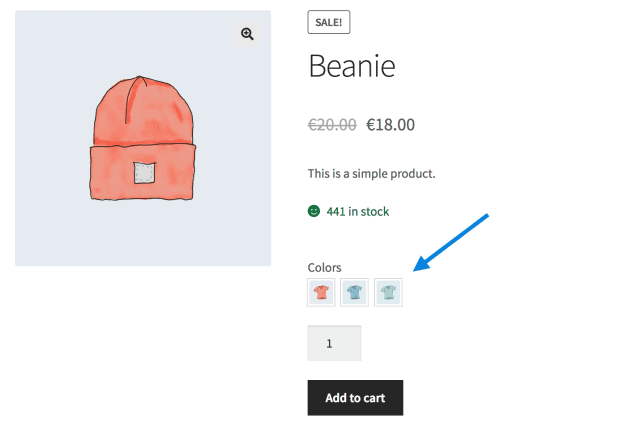Select the teal t-shirt color swatch
Screen dimensions: 620x429
388,292
